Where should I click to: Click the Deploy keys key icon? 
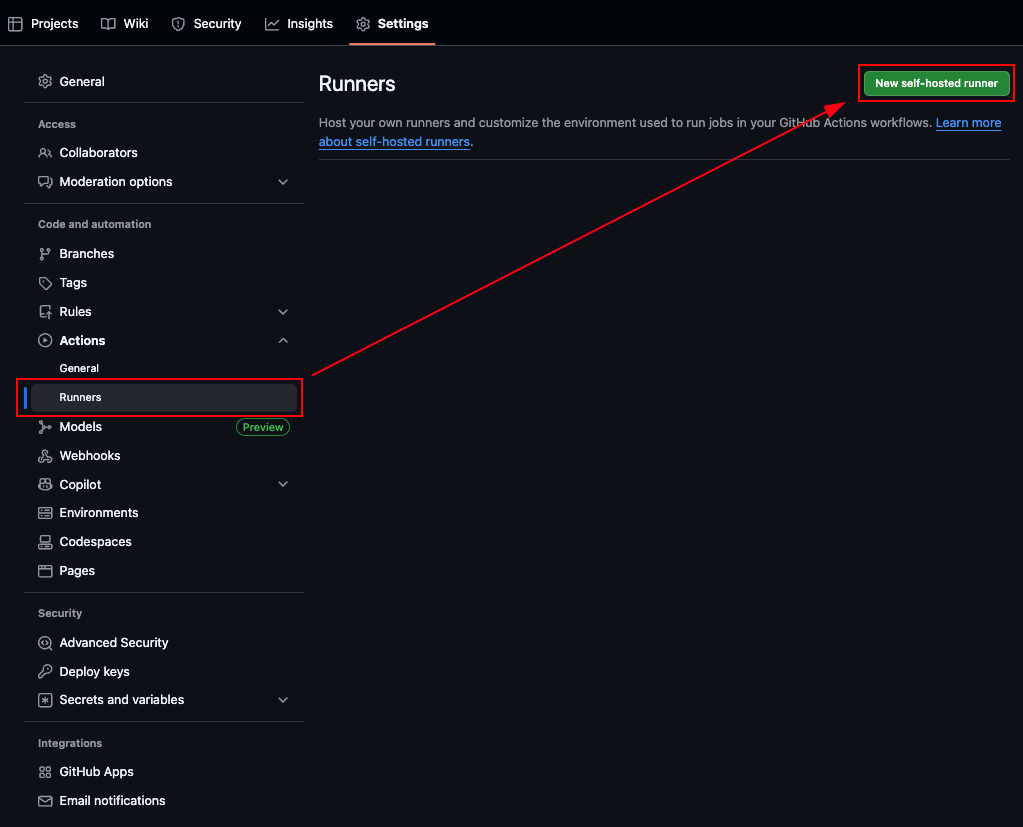click(45, 672)
